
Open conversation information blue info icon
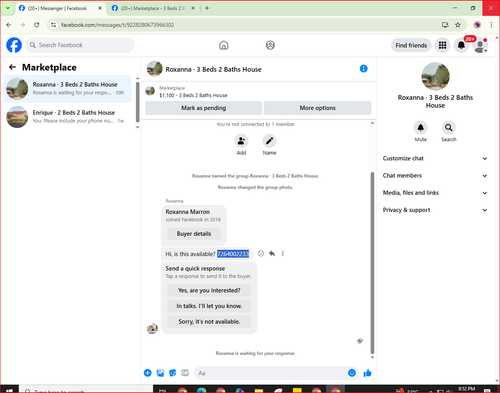pos(363,69)
